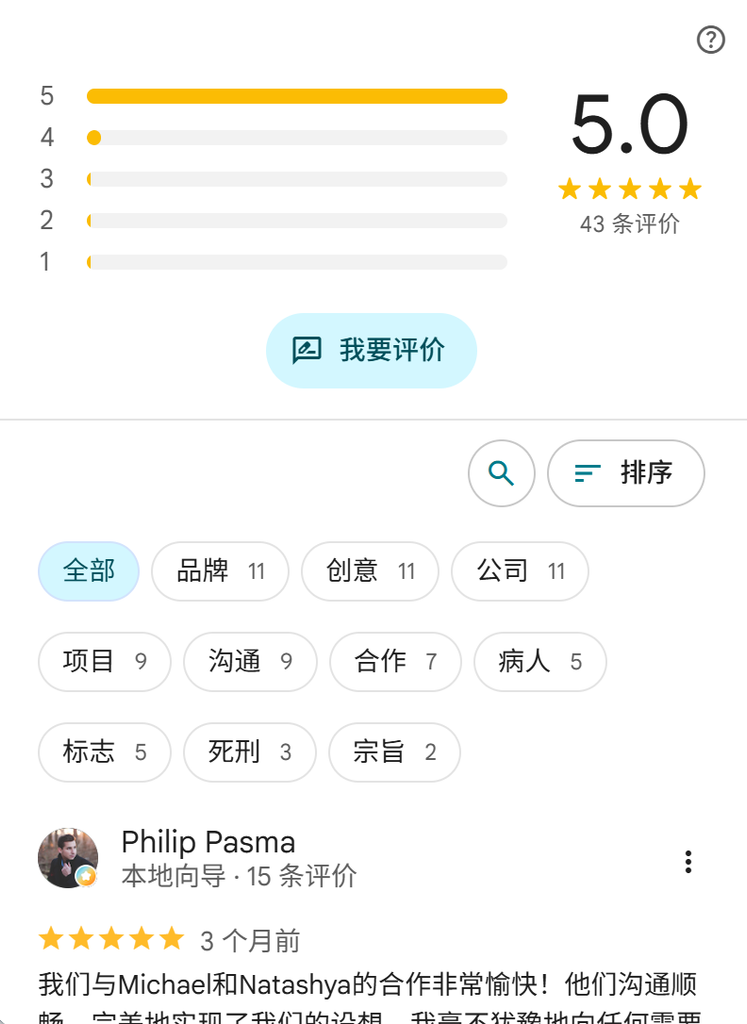
Task: Filter reviews by 项目 keyword
Action: pos(104,662)
